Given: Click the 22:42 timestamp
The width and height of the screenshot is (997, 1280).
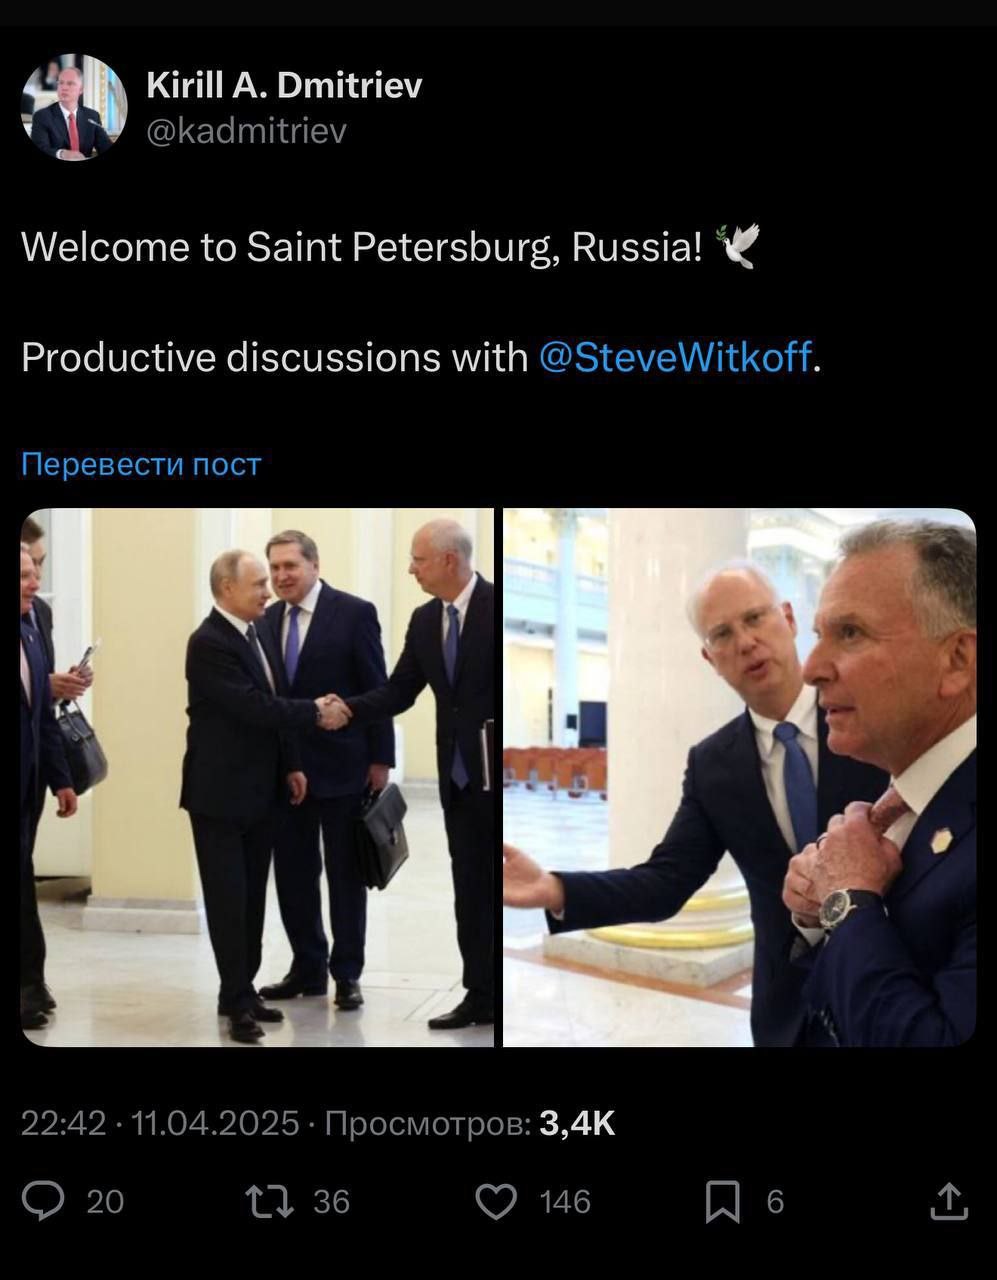Looking at the screenshot, I should point(63,1124).
